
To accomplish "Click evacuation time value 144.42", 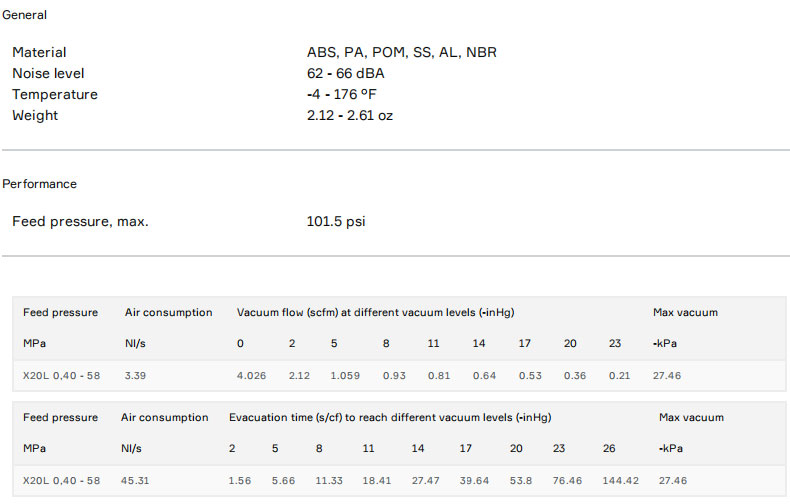I will [x=620, y=481].
